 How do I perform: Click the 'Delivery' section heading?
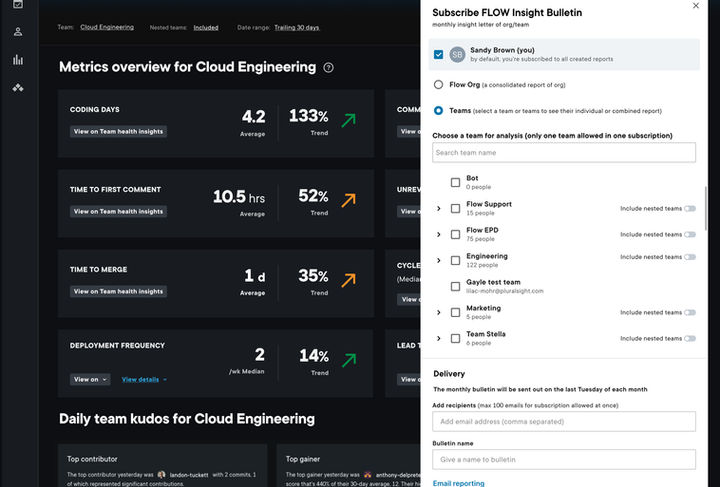449,374
